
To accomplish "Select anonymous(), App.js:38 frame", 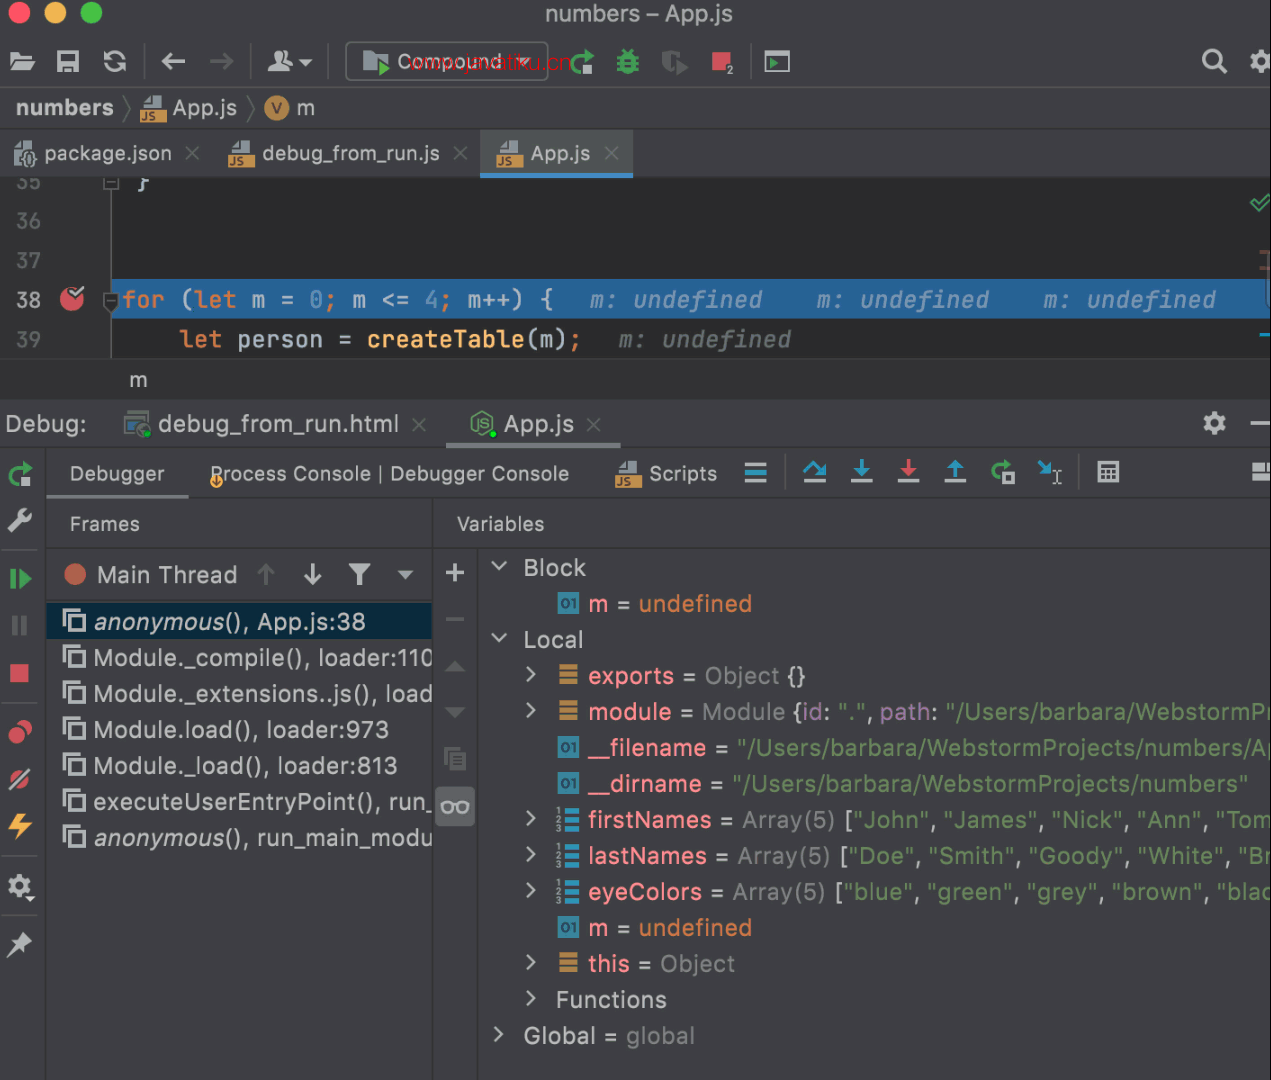I will pyautogui.click(x=240, y=622).
